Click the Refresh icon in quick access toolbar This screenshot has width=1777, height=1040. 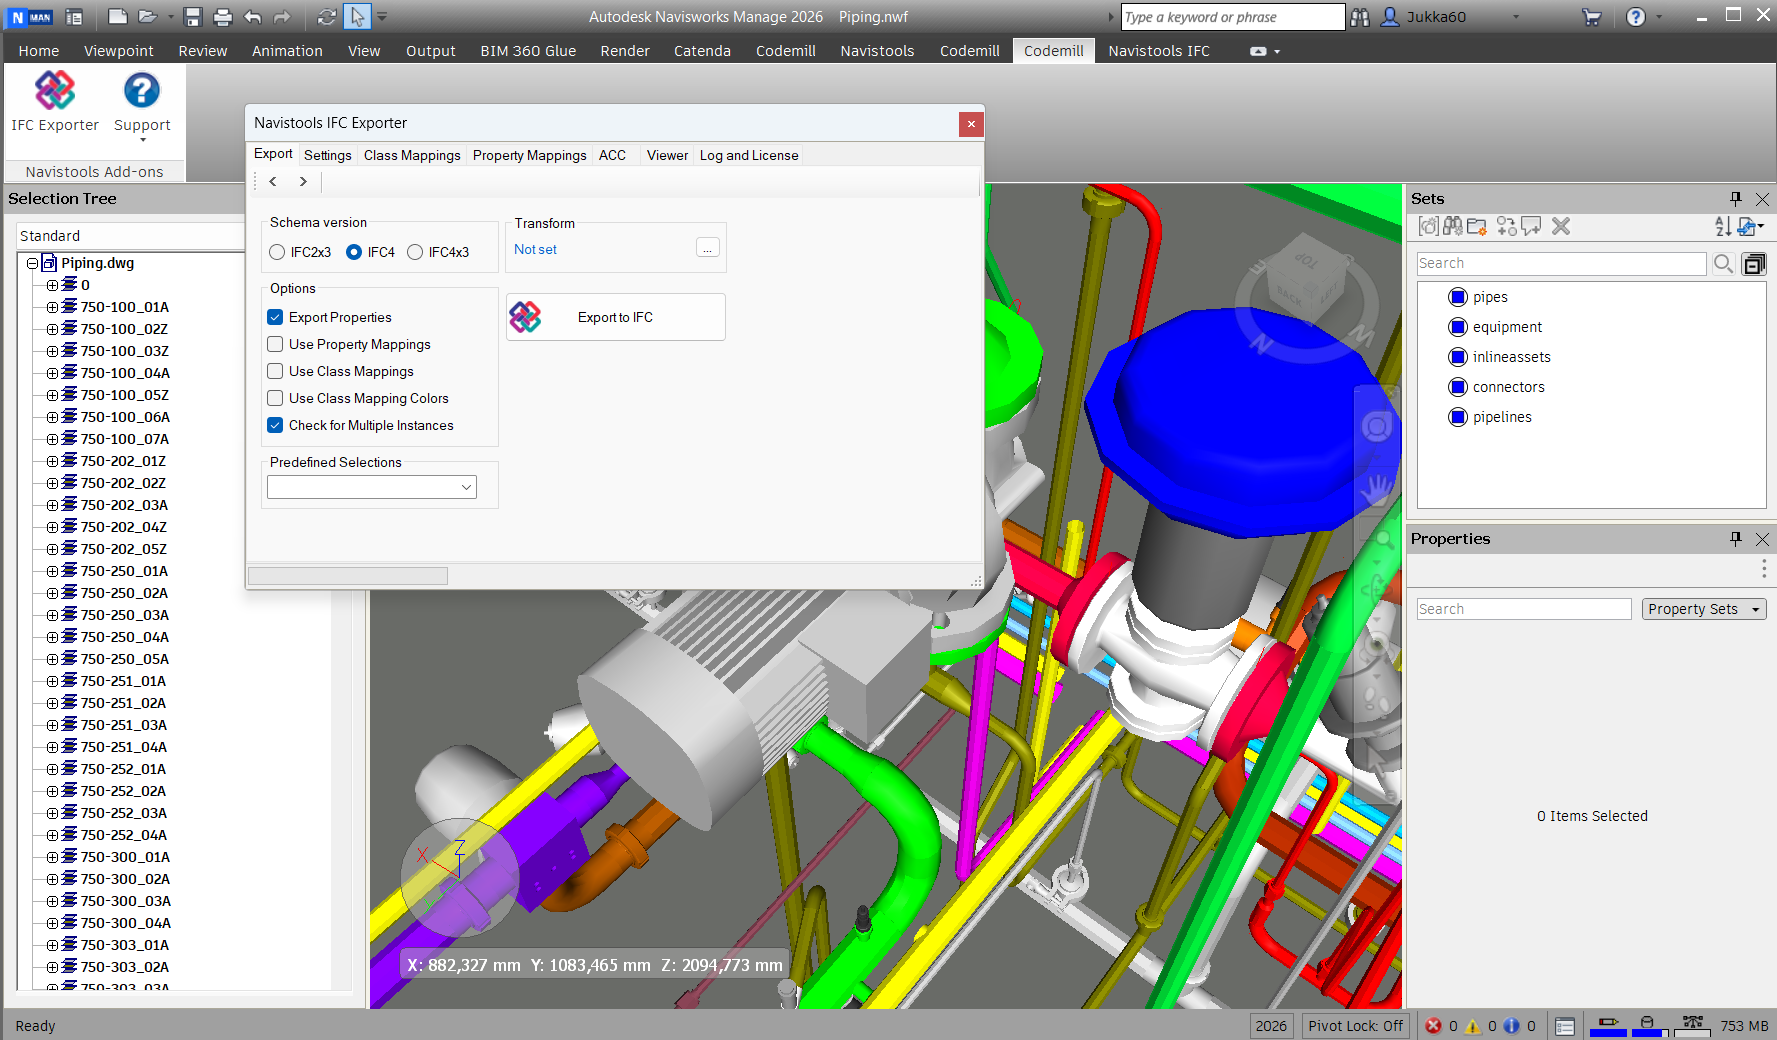327,17
